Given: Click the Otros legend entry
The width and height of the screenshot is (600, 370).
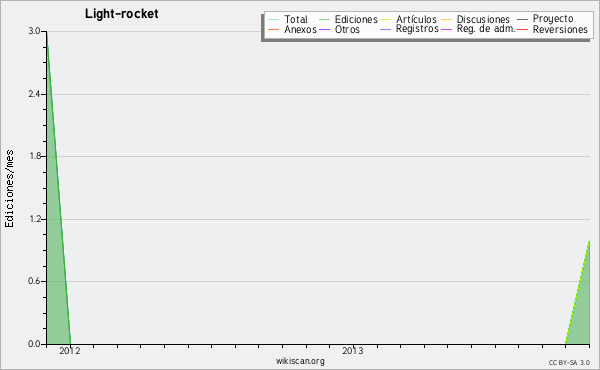Looking at the screenshot, I should (339, 29).
